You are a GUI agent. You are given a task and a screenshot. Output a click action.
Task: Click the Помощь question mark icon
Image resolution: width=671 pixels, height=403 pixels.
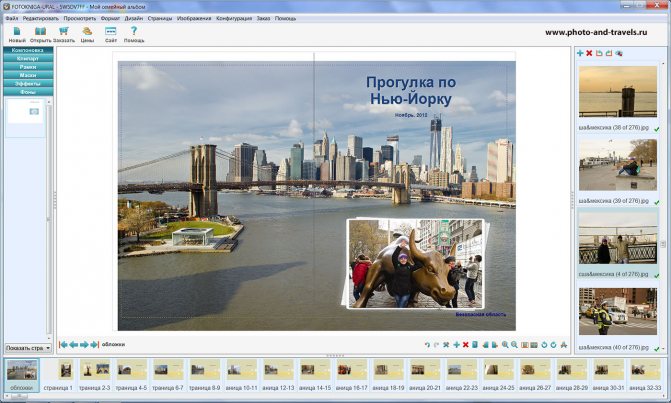(x=134, y=31)
